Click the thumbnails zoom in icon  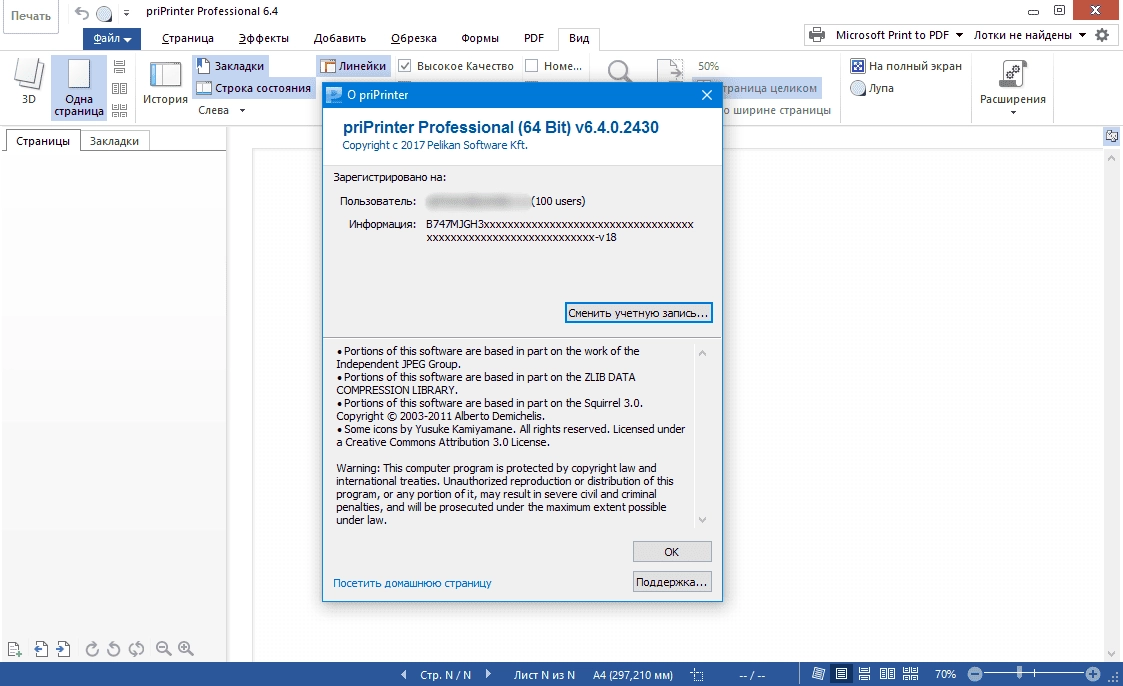186,649
